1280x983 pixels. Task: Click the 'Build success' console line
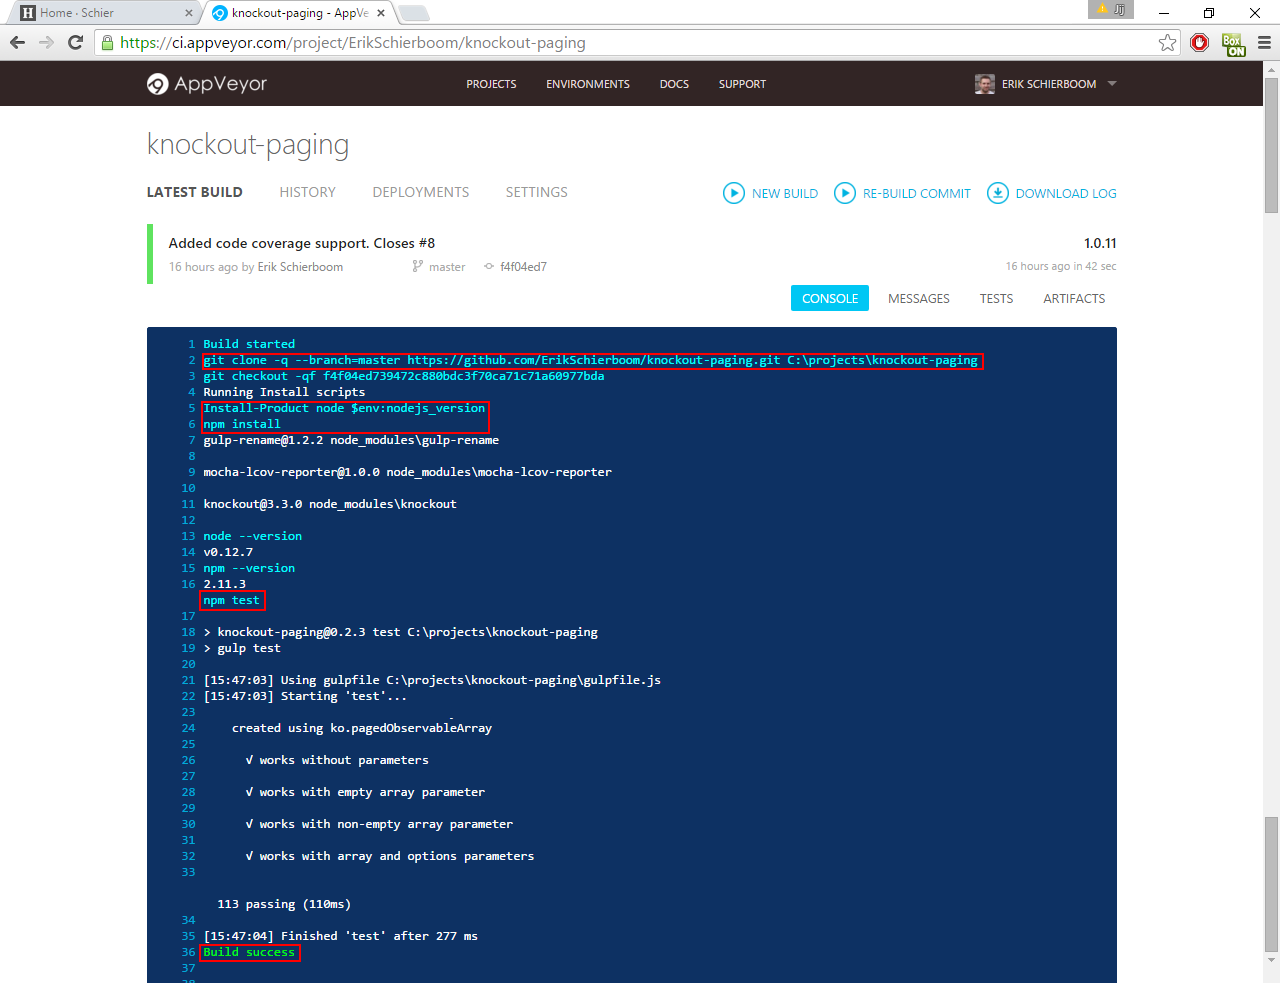tap(249, 952)
